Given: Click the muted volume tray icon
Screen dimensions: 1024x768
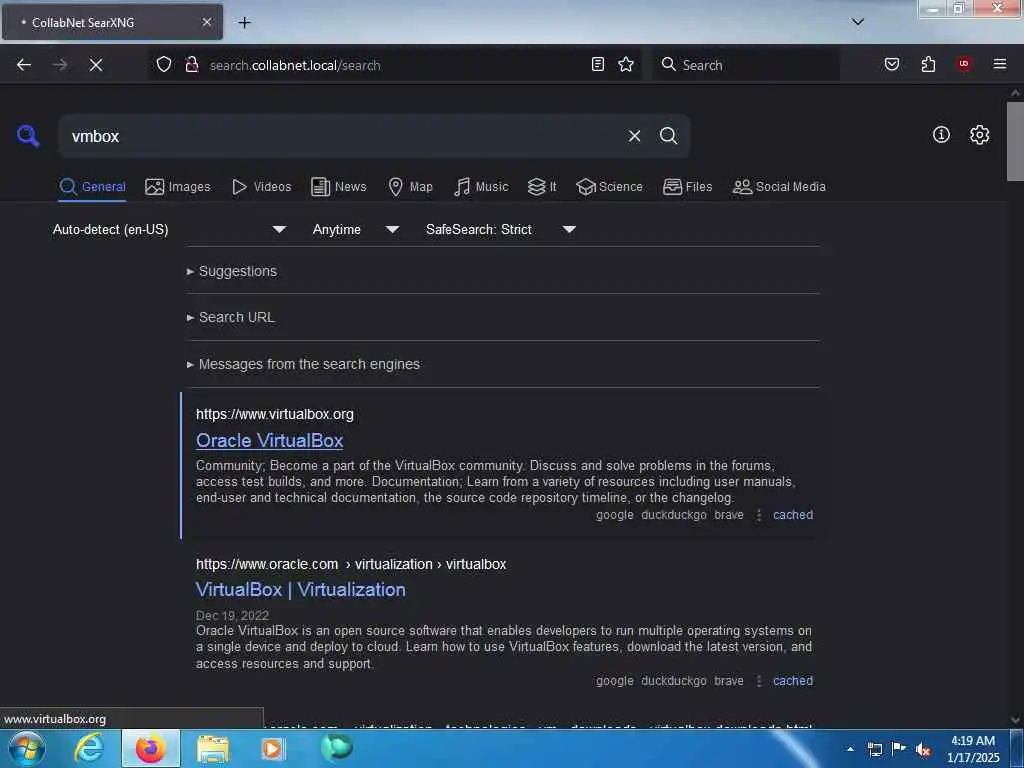Looking at the screenshot, I should tap(923, 750).
